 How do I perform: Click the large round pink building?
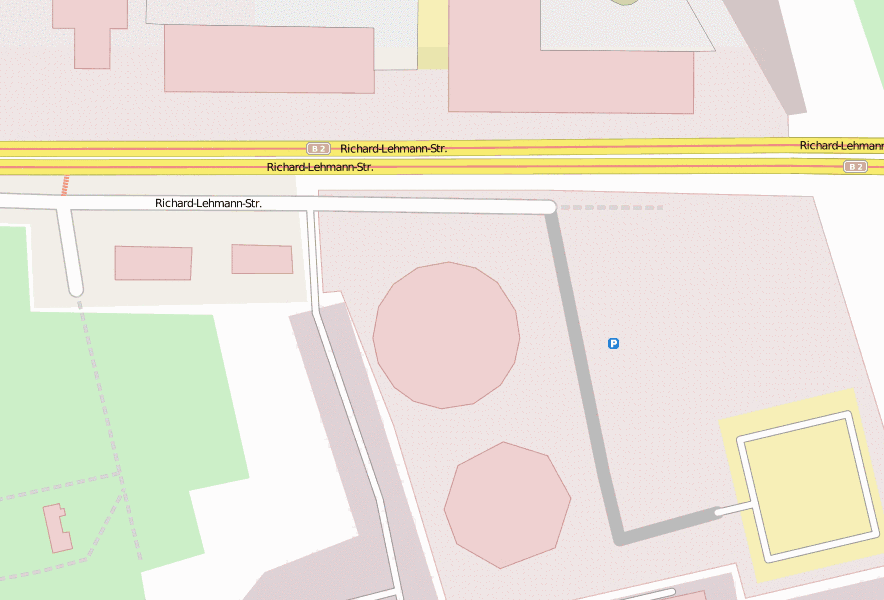coord(446,335)
